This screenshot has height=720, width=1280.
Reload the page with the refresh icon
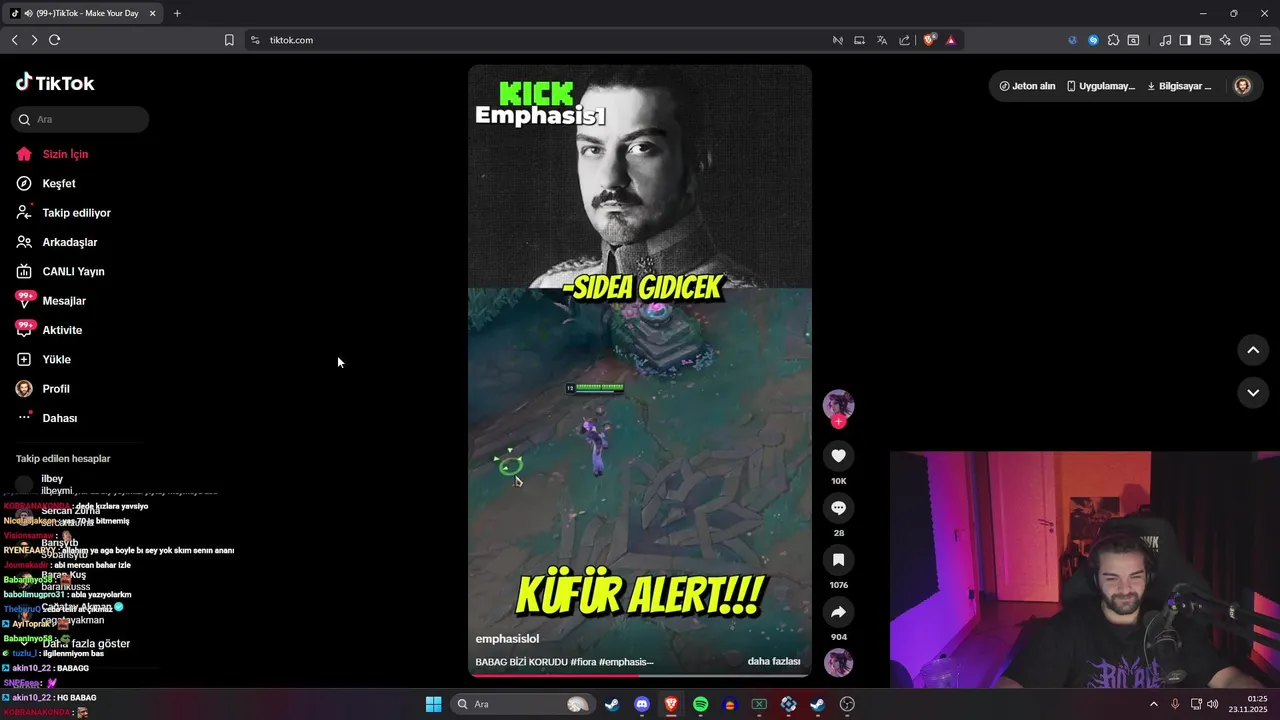click(x=54, y=40)
